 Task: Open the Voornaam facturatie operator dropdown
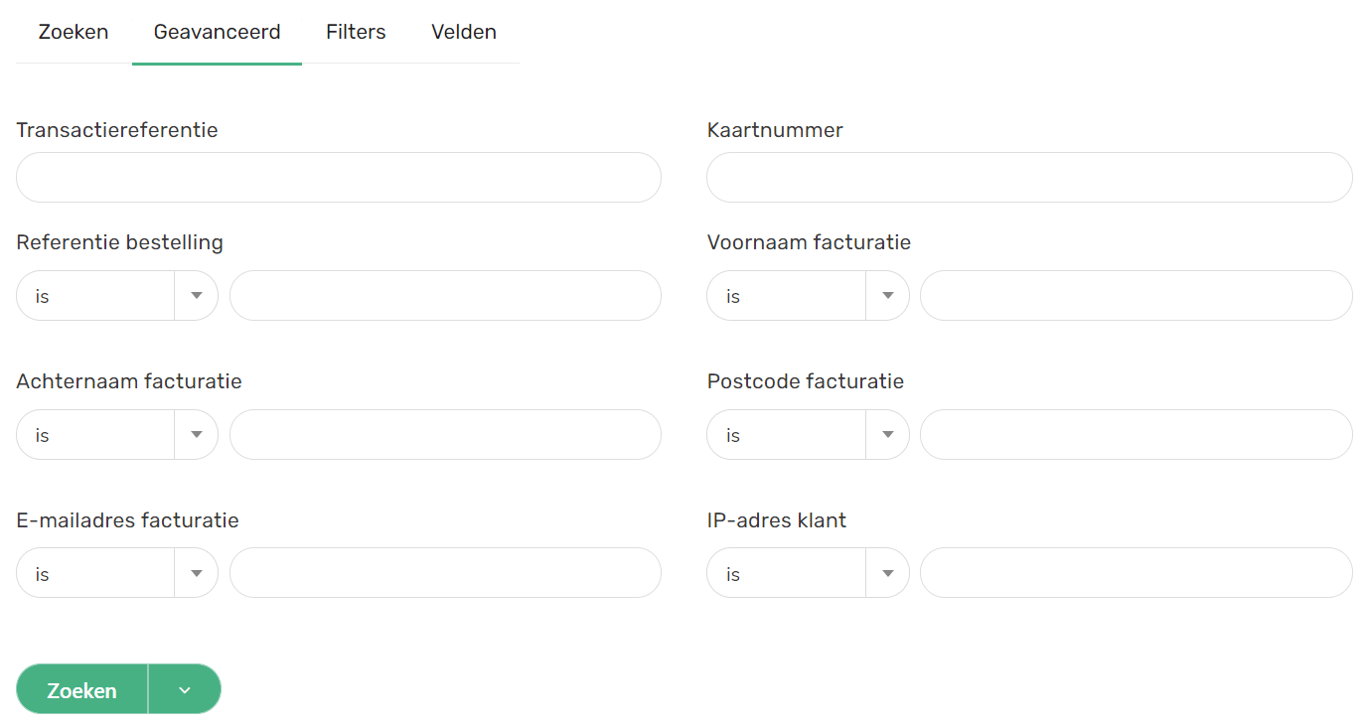[807, 296]
